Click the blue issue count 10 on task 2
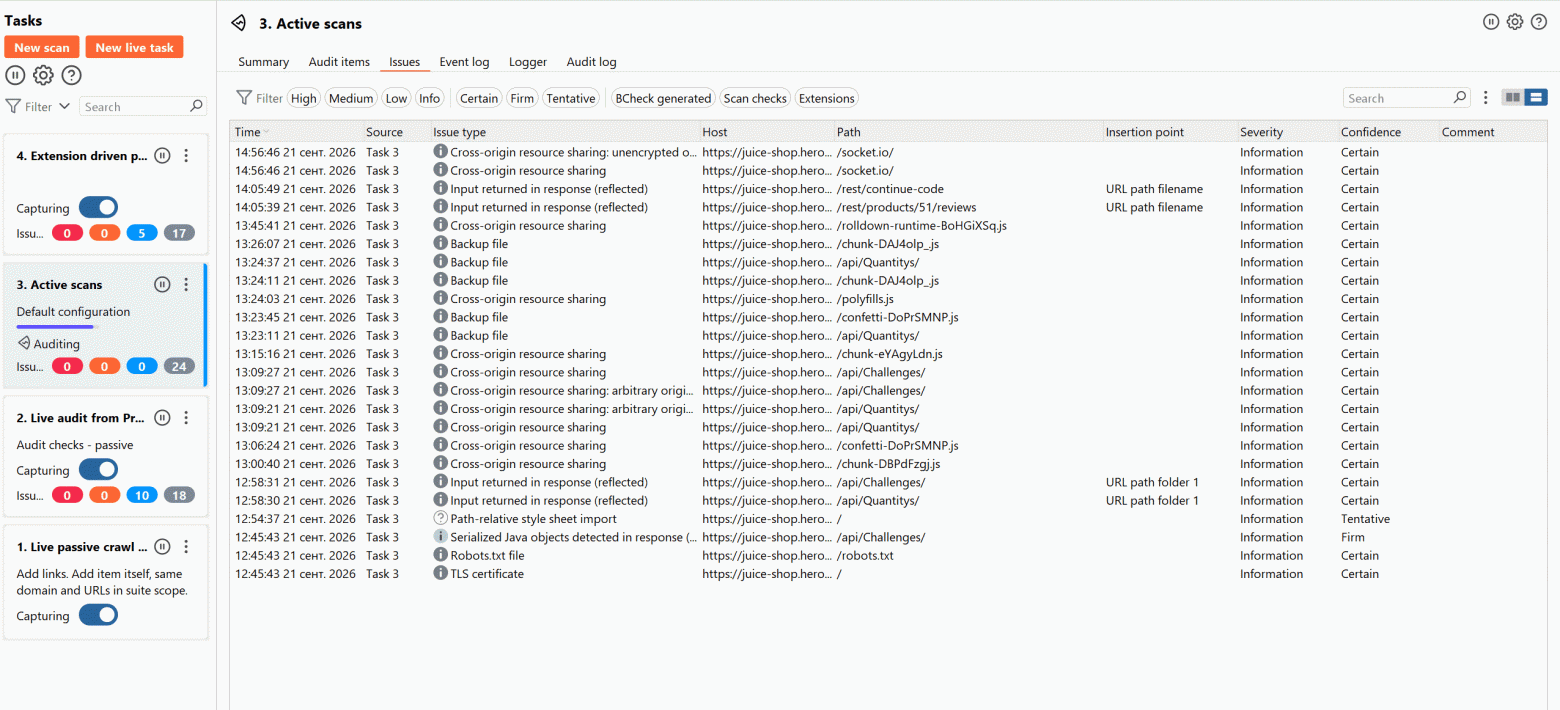1560x710 pixels. [142, 495]
